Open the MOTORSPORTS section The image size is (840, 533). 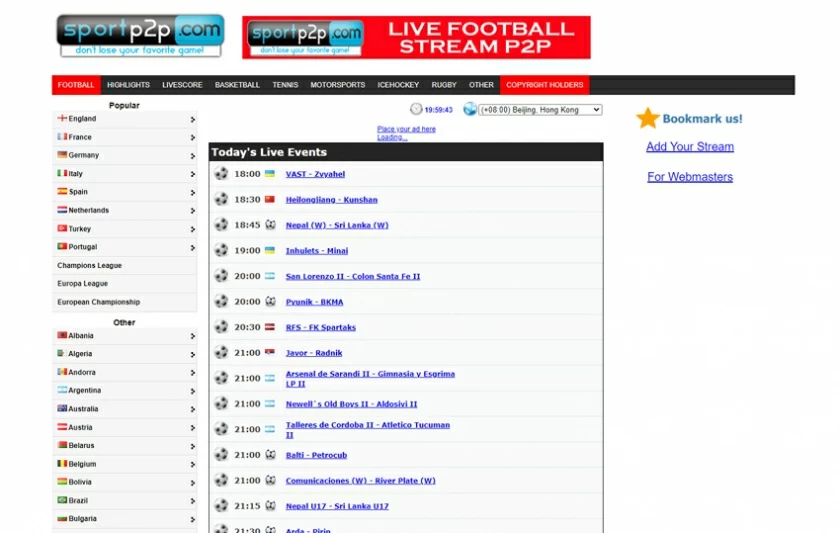coord(338,85)
